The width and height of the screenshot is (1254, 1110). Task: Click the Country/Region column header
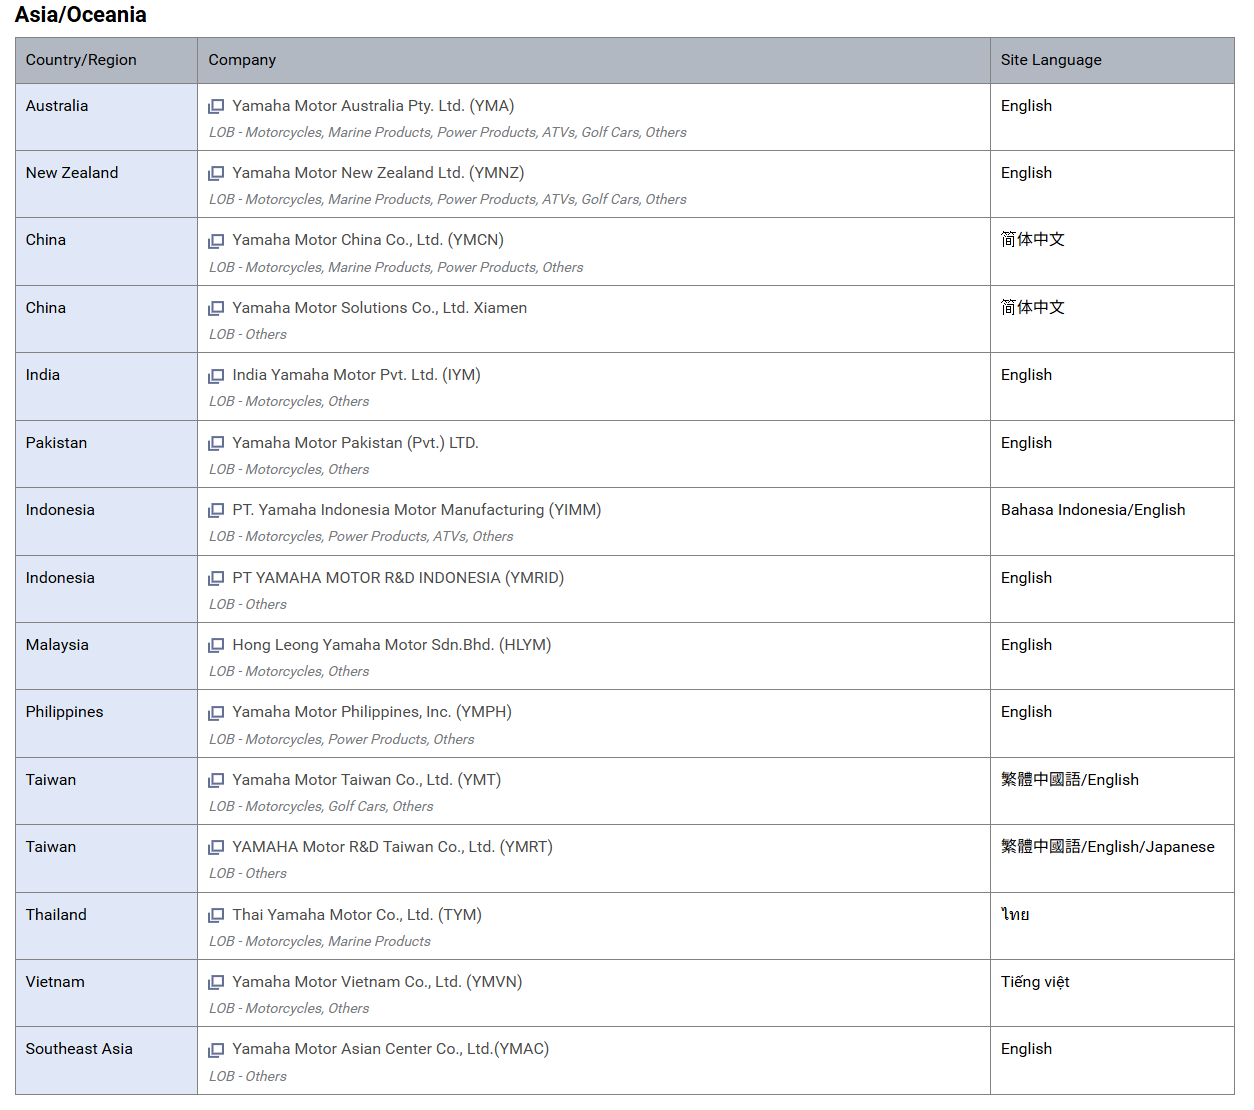pos(106,60)
